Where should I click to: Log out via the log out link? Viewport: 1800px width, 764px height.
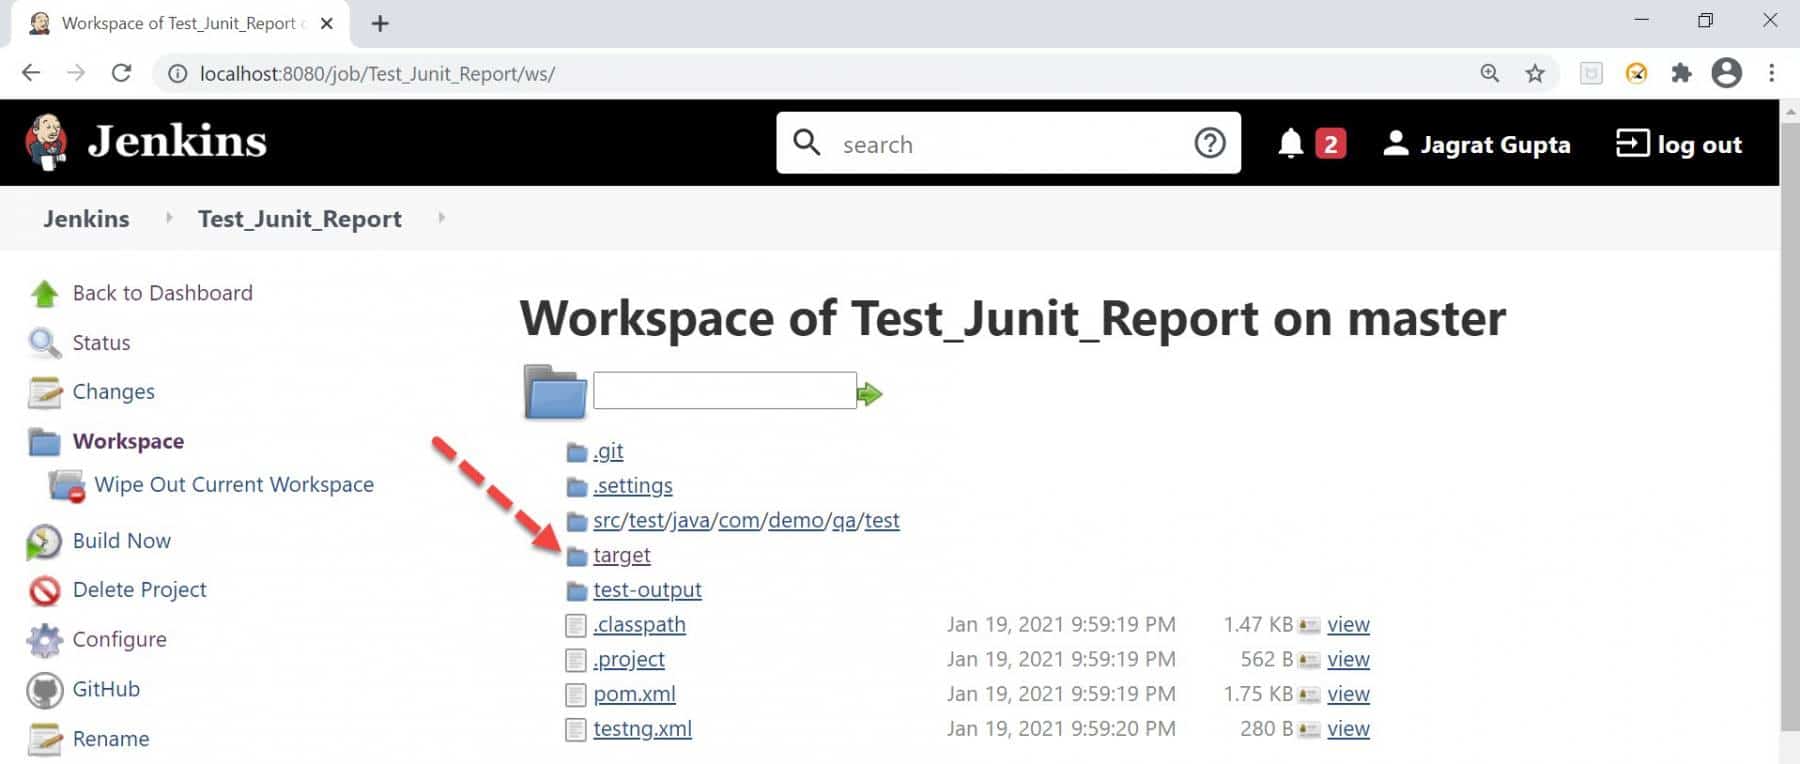pyautogui.click(x=1679, y=144)
